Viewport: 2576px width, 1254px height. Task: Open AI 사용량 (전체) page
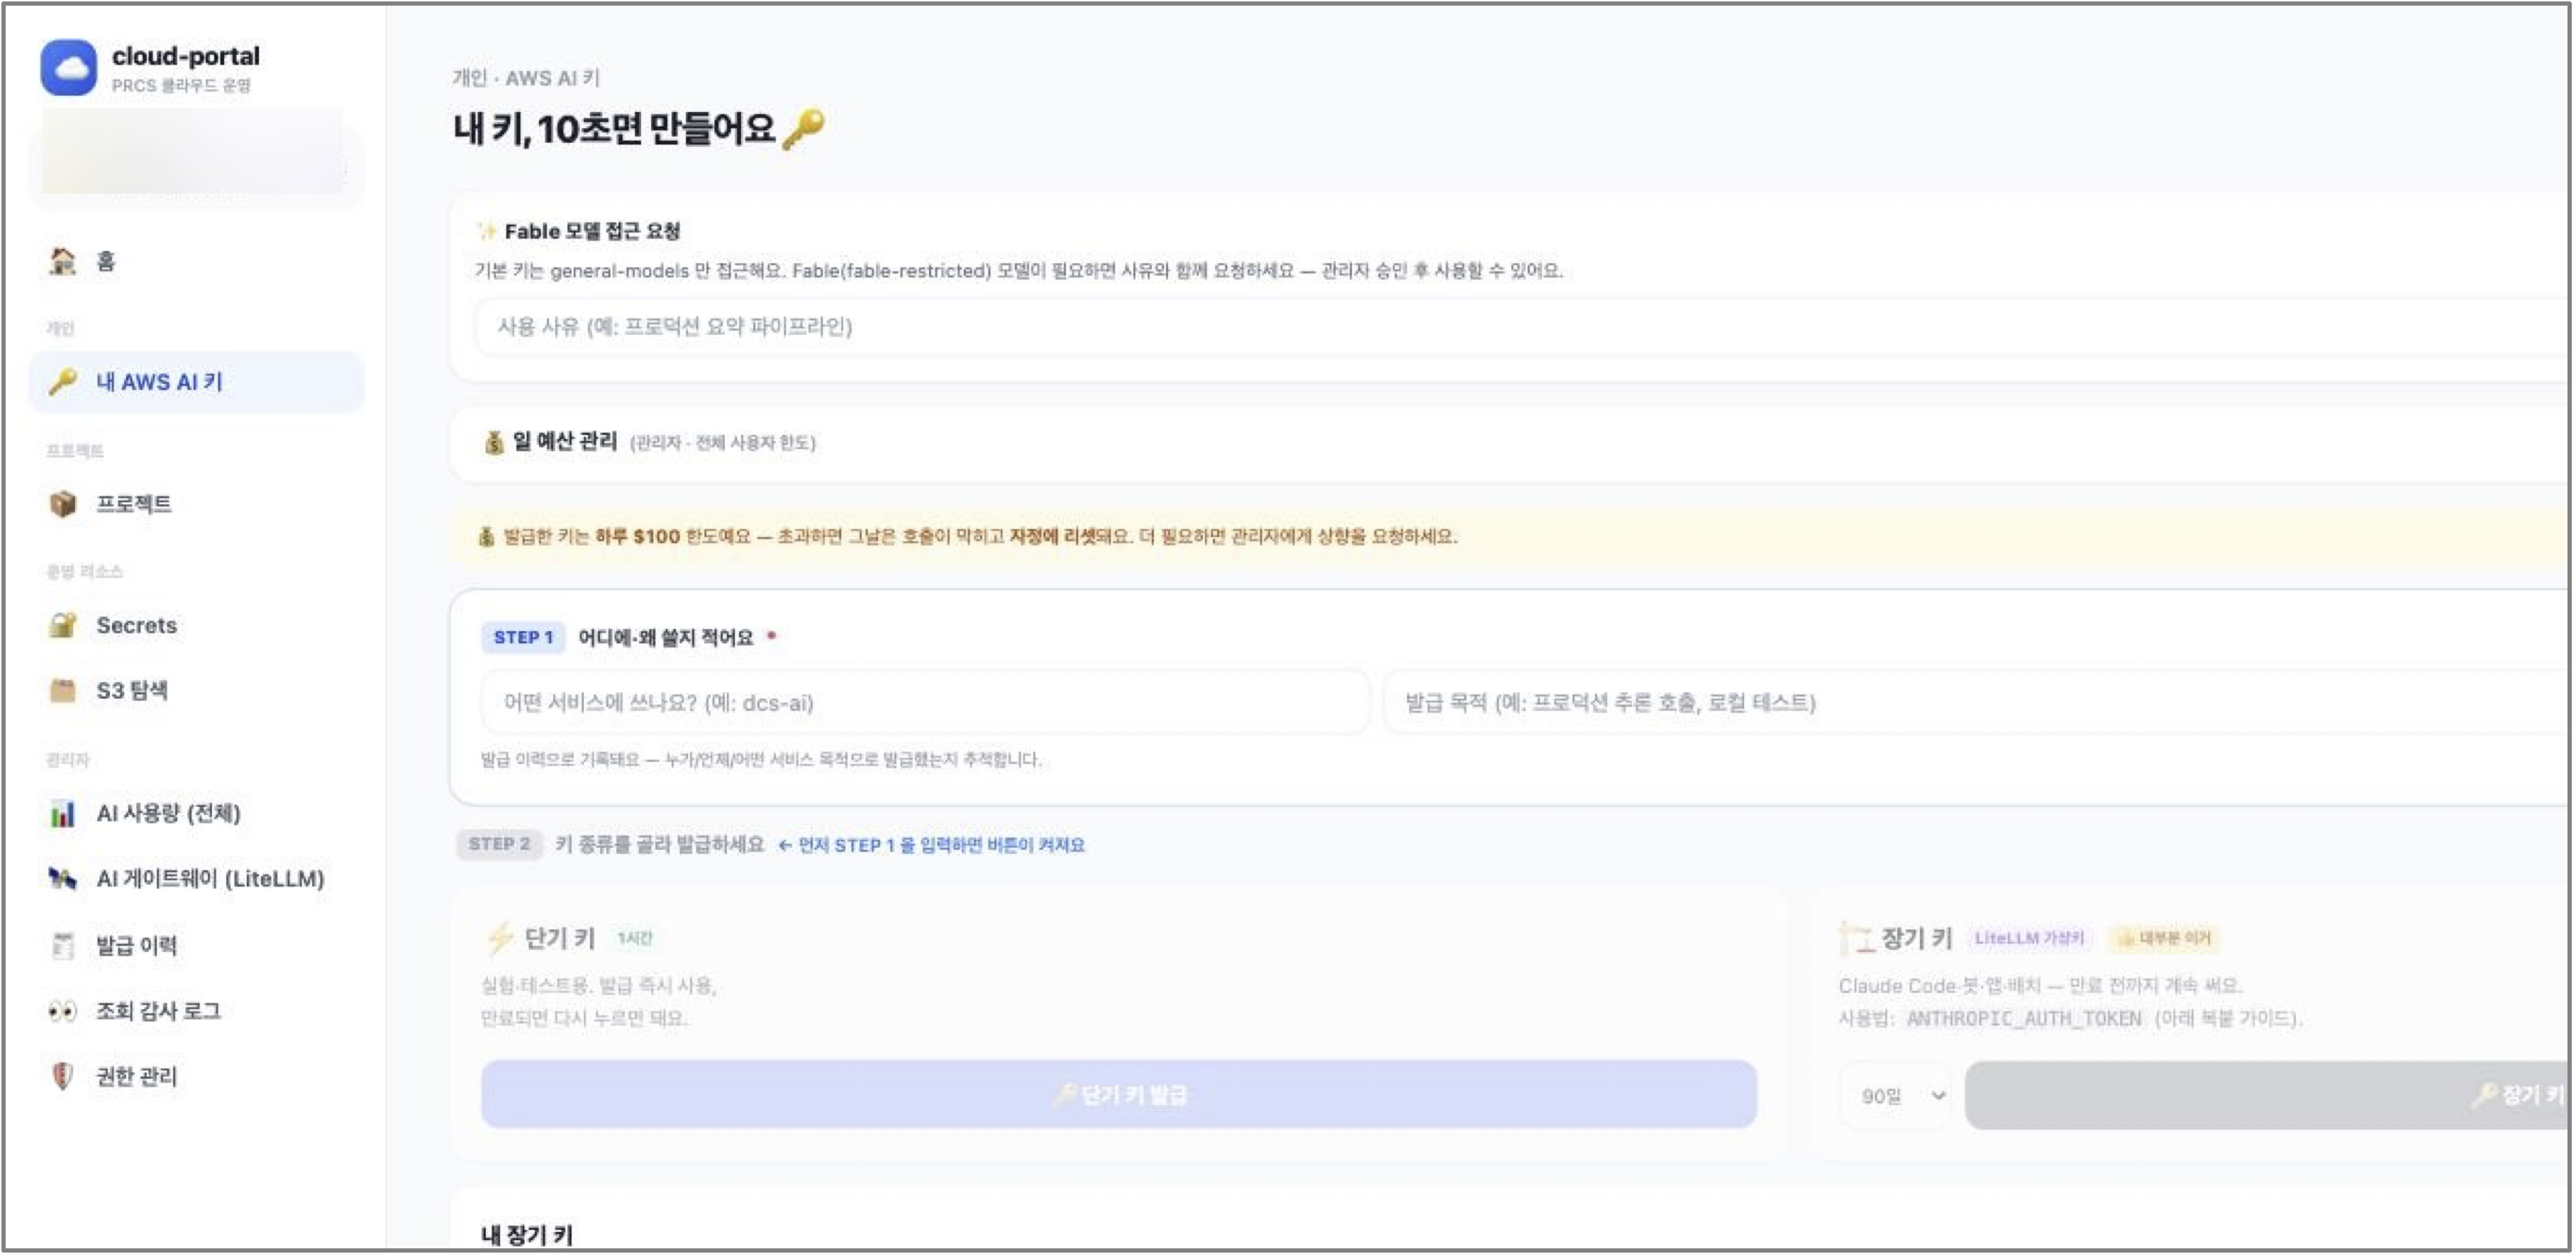[196, 814]
